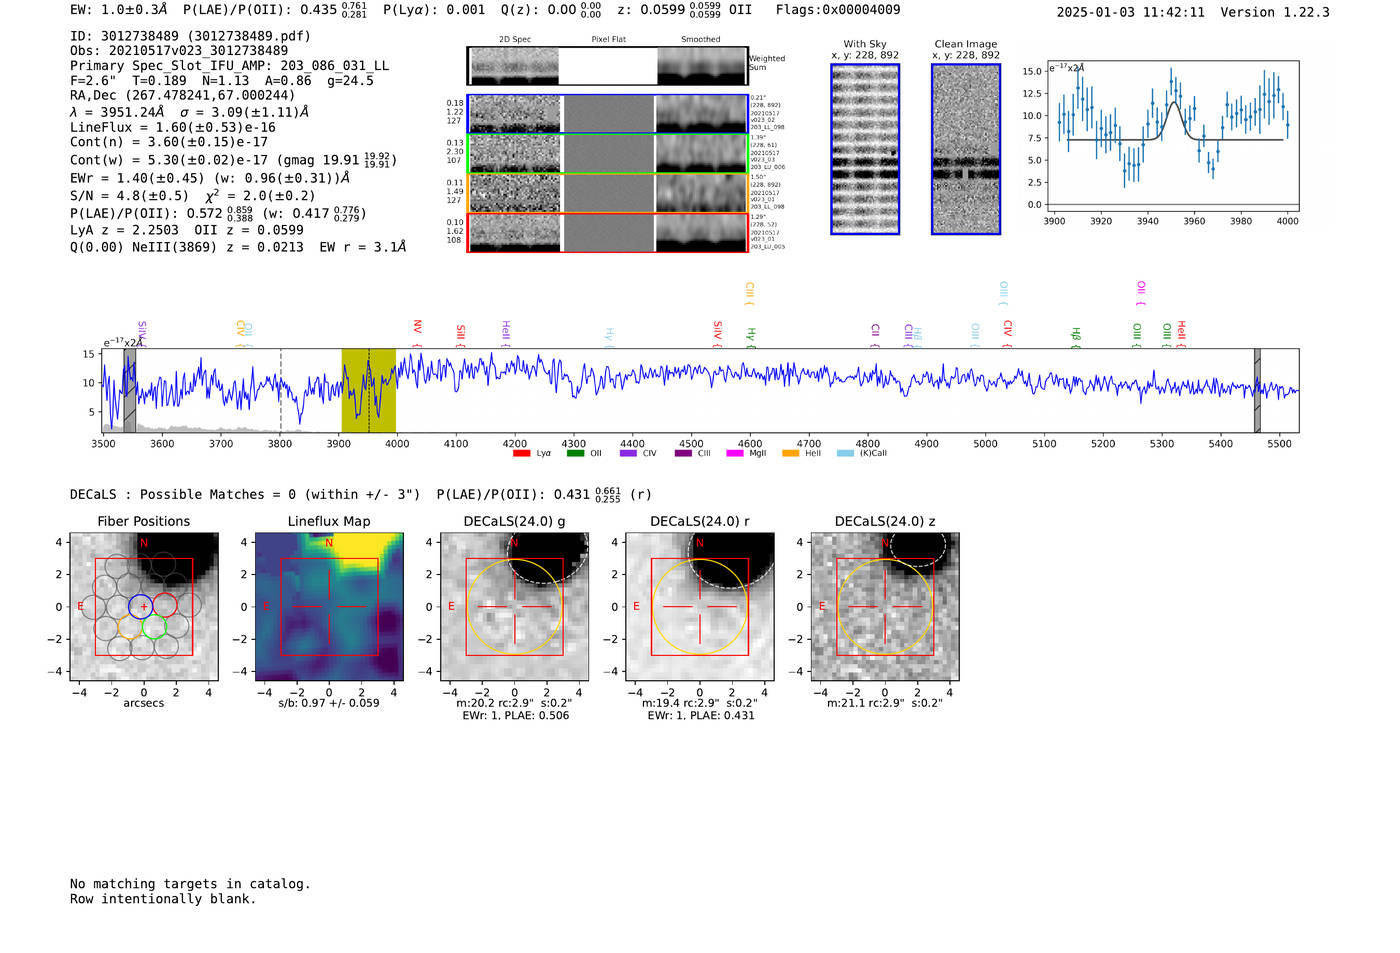Select the red-bordered fiber 2D spectrum row

coord(608,232)
